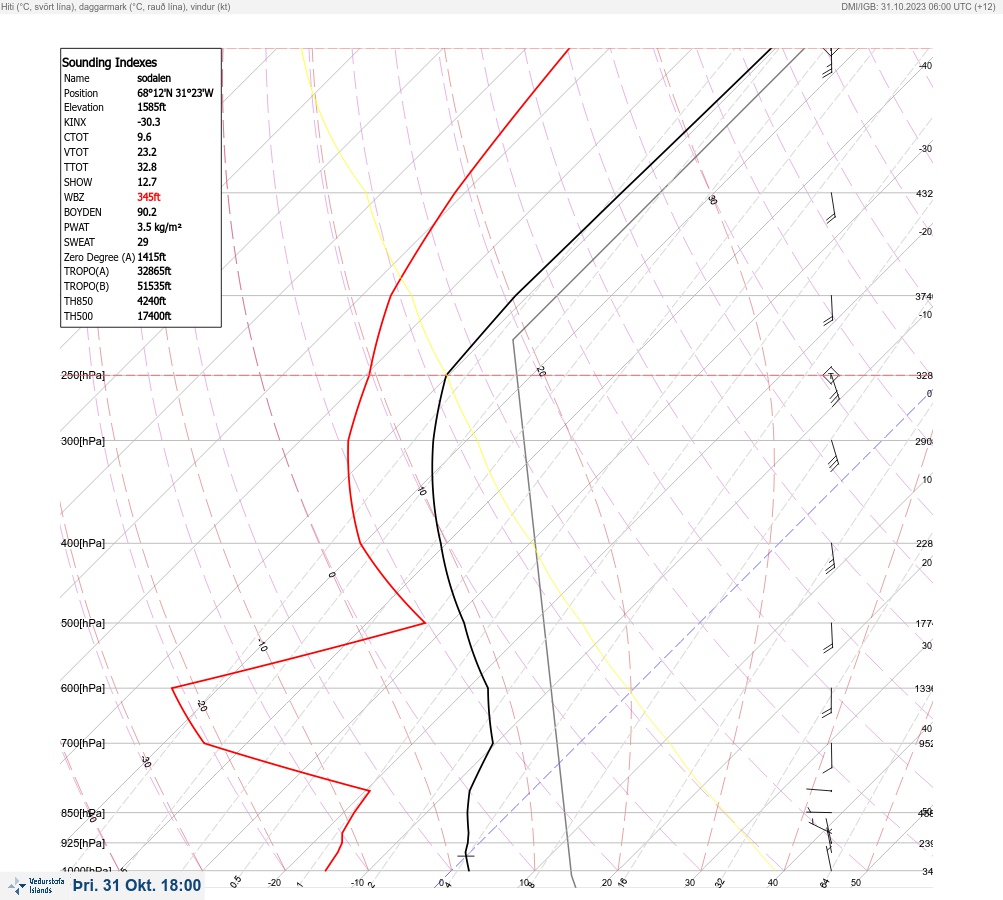
Task: Click the 600[hPa] pressure label
Action: coord(83,688)
